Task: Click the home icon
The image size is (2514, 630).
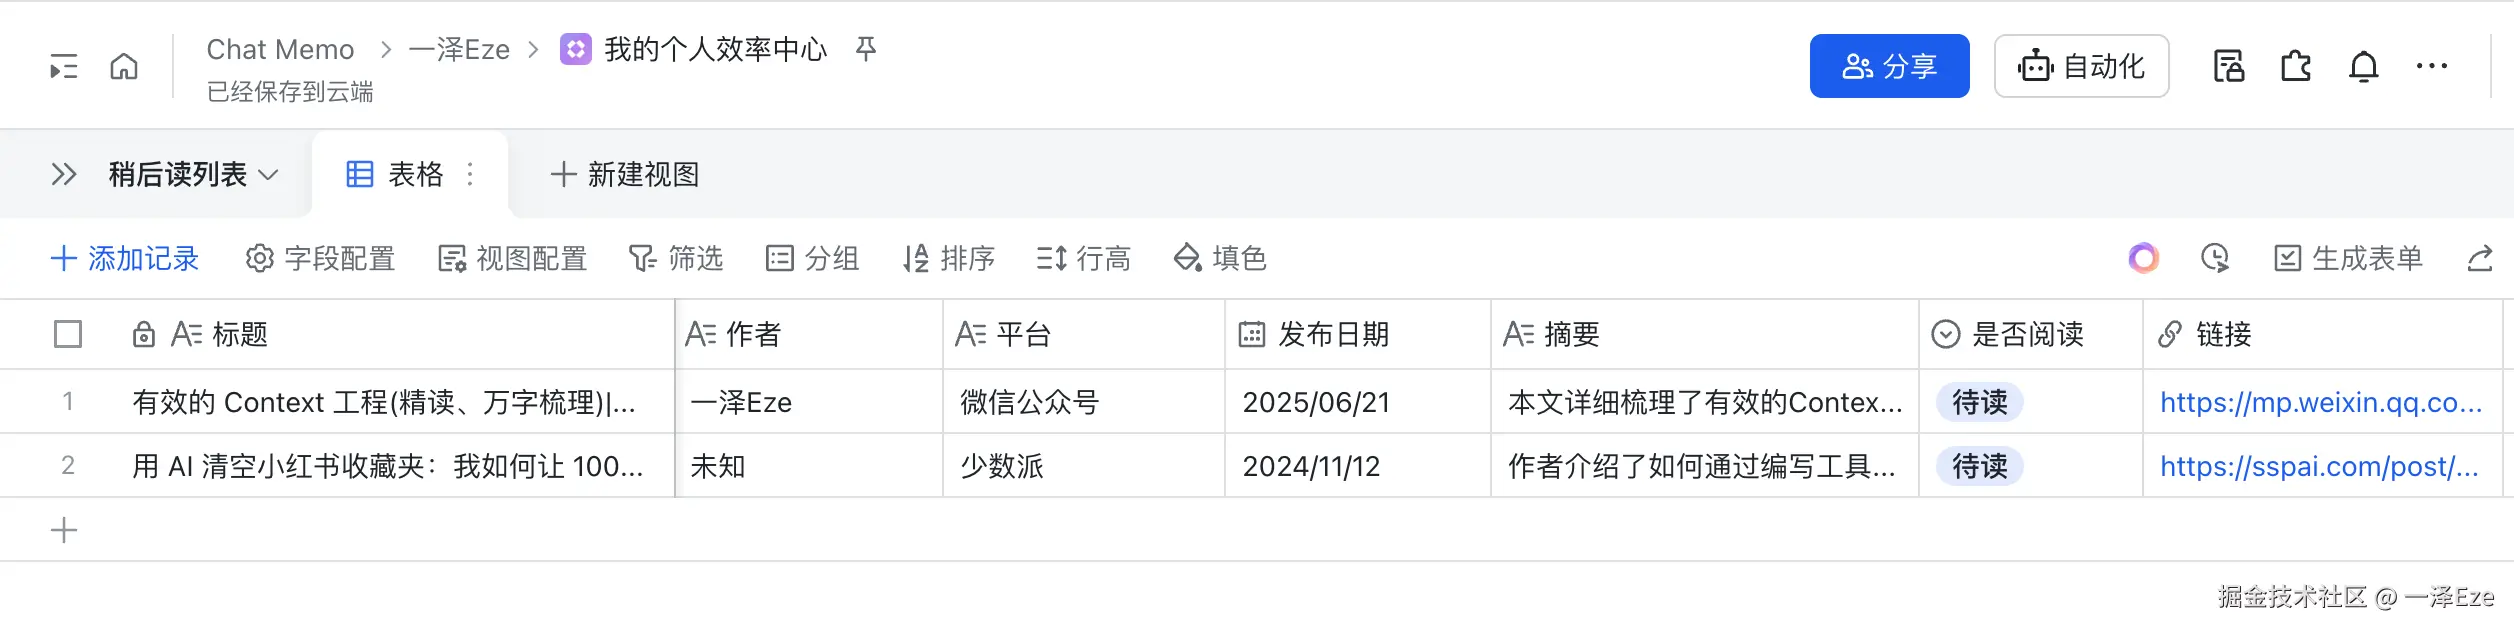Action: pyautogui.click(x=124, y=67)
